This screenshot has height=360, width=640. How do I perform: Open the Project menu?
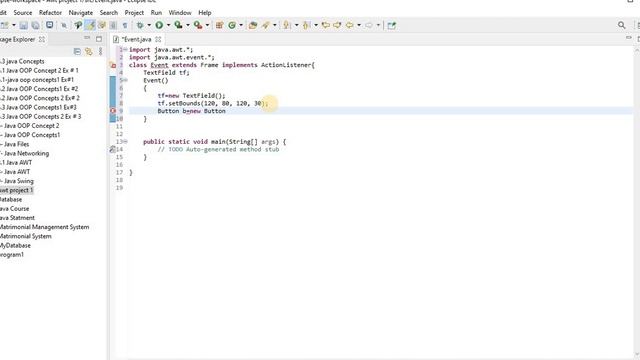click(x=134, y=13)
